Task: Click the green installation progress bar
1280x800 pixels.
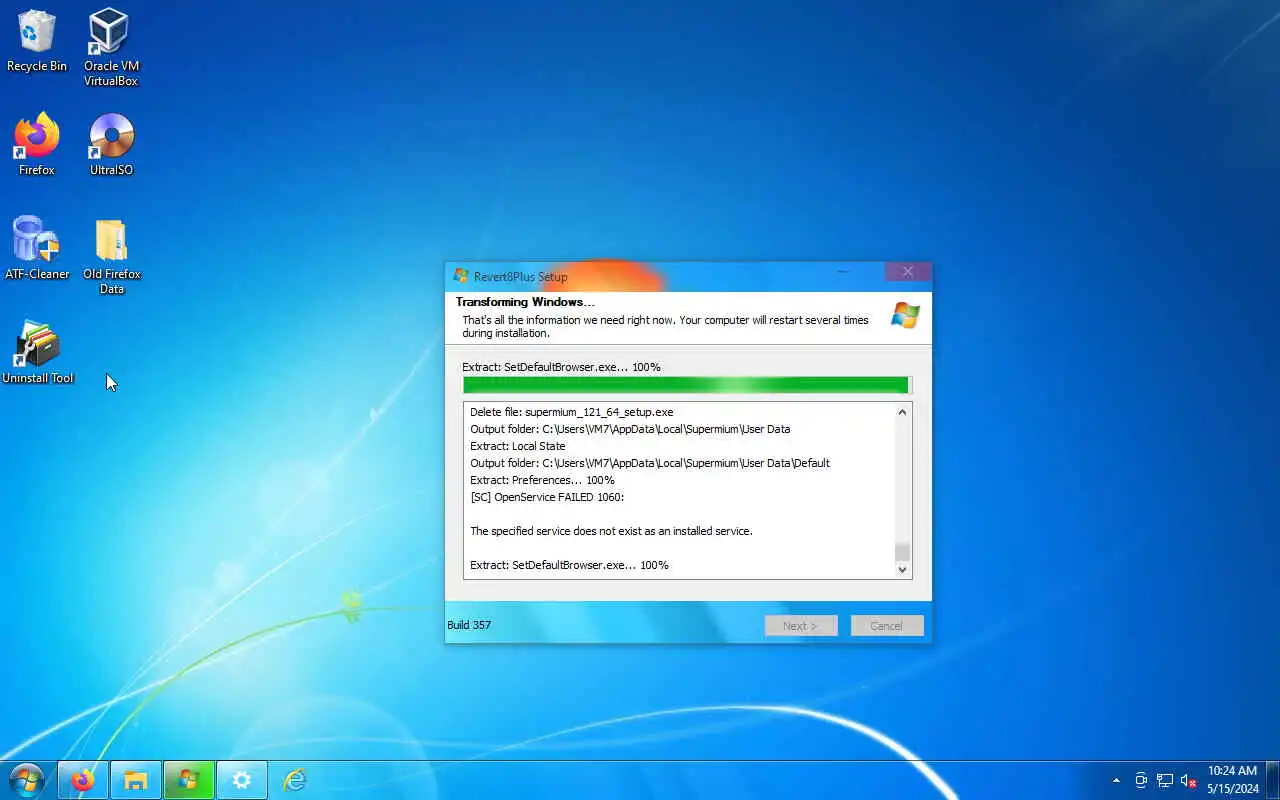Action: click(687, 385)
